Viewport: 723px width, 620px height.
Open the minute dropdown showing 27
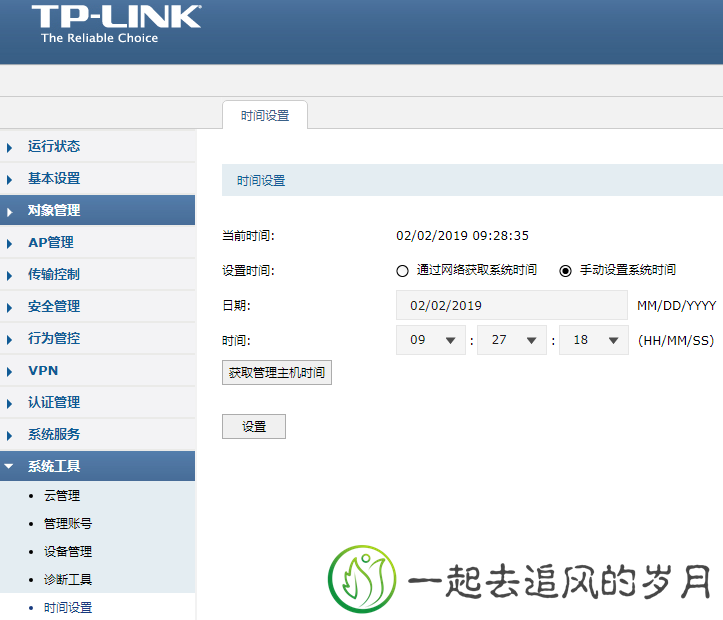[x=512, y=340]
